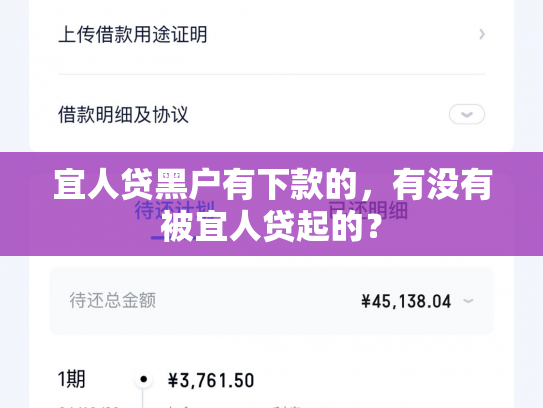Image resolution: width=543 pixels, height=408 pixels.
Task: Tap the cut-off date text under 1期
Action: pos(88,407)
